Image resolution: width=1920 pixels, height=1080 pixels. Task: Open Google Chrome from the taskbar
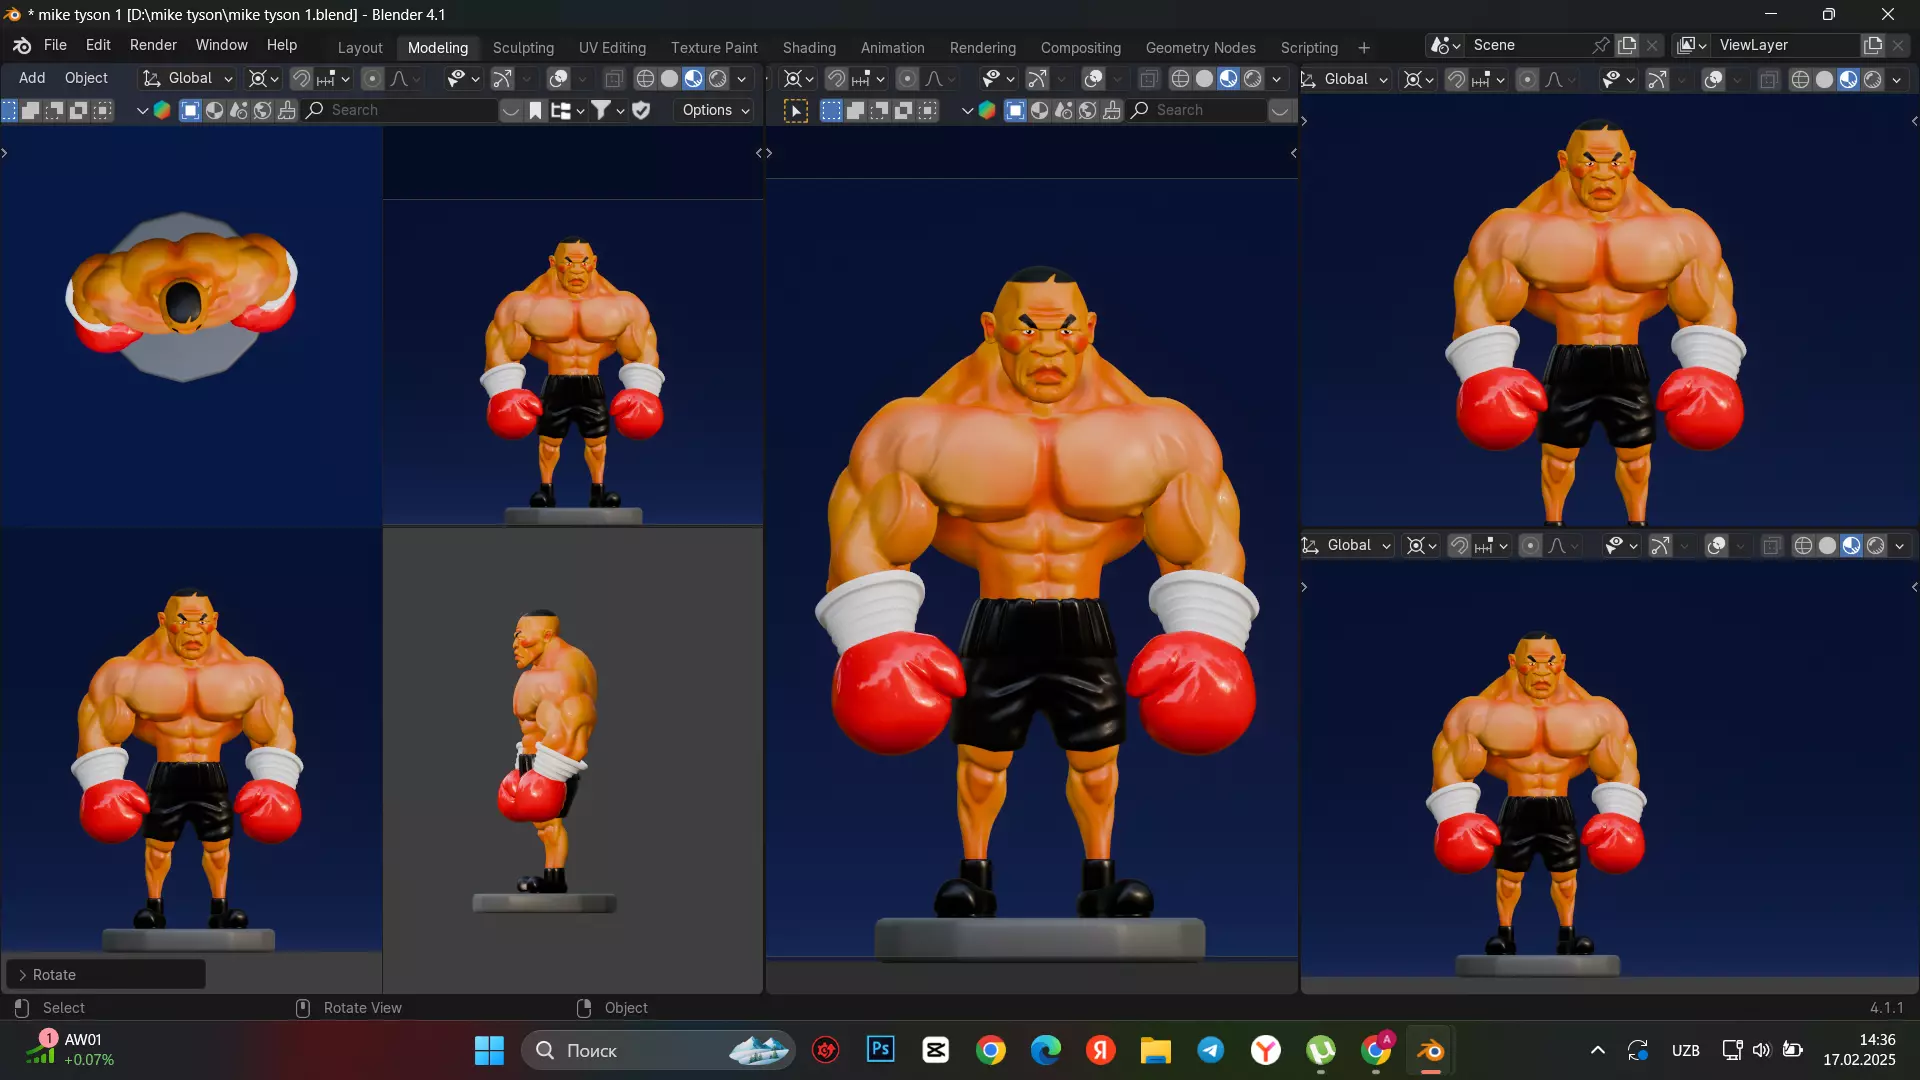pyautogui.click(x=991, y=1050)
